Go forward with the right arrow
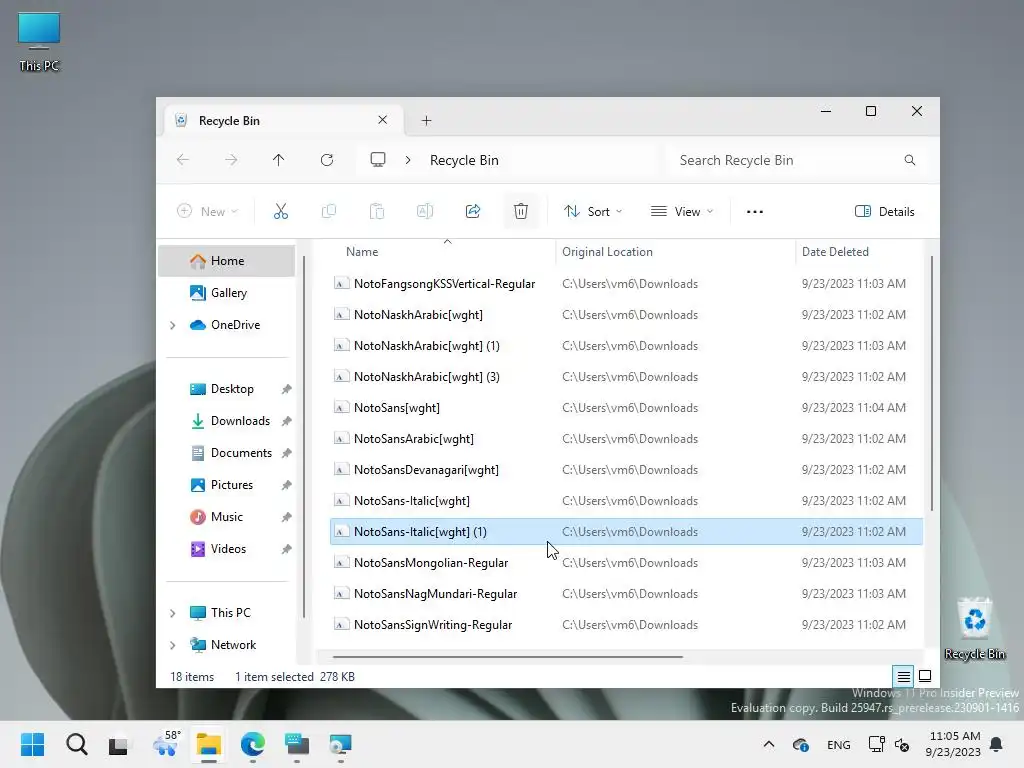Viewport: 1024px width, 768px height. pos(231,160)
